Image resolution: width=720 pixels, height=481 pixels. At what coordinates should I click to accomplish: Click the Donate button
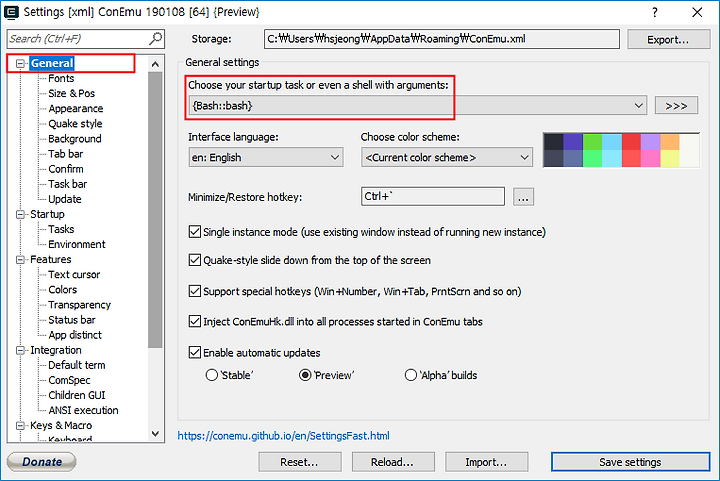pyautogui.click(x=42, y=462)
